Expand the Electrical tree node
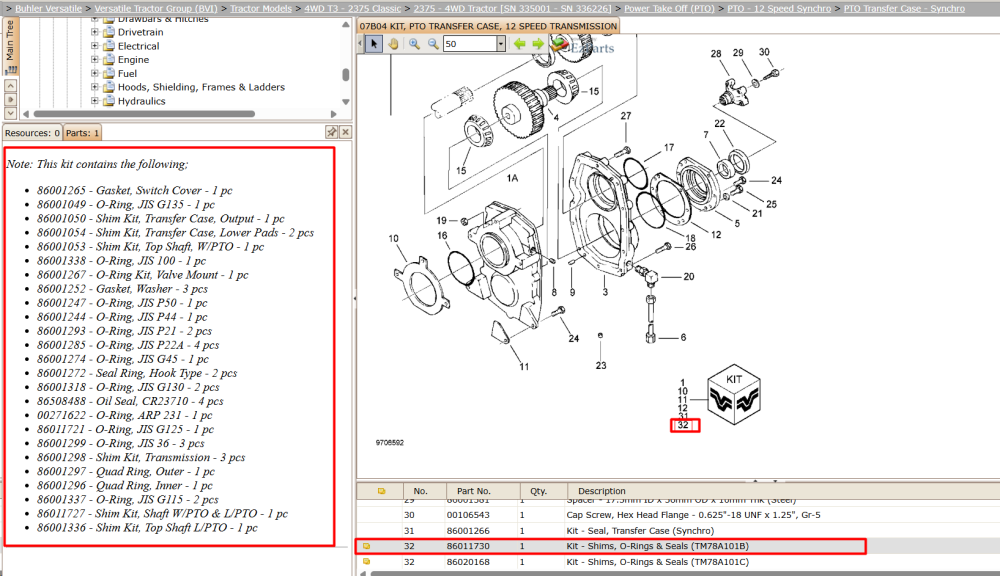Screen dimensions: 1000x576 (95, 46)
